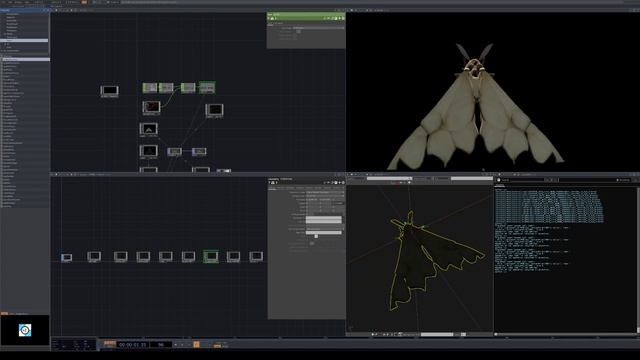Select the black-preview node right of the green chain
Image resolution: width=640 pixels, height=360 pixels.
click(214, 110)
